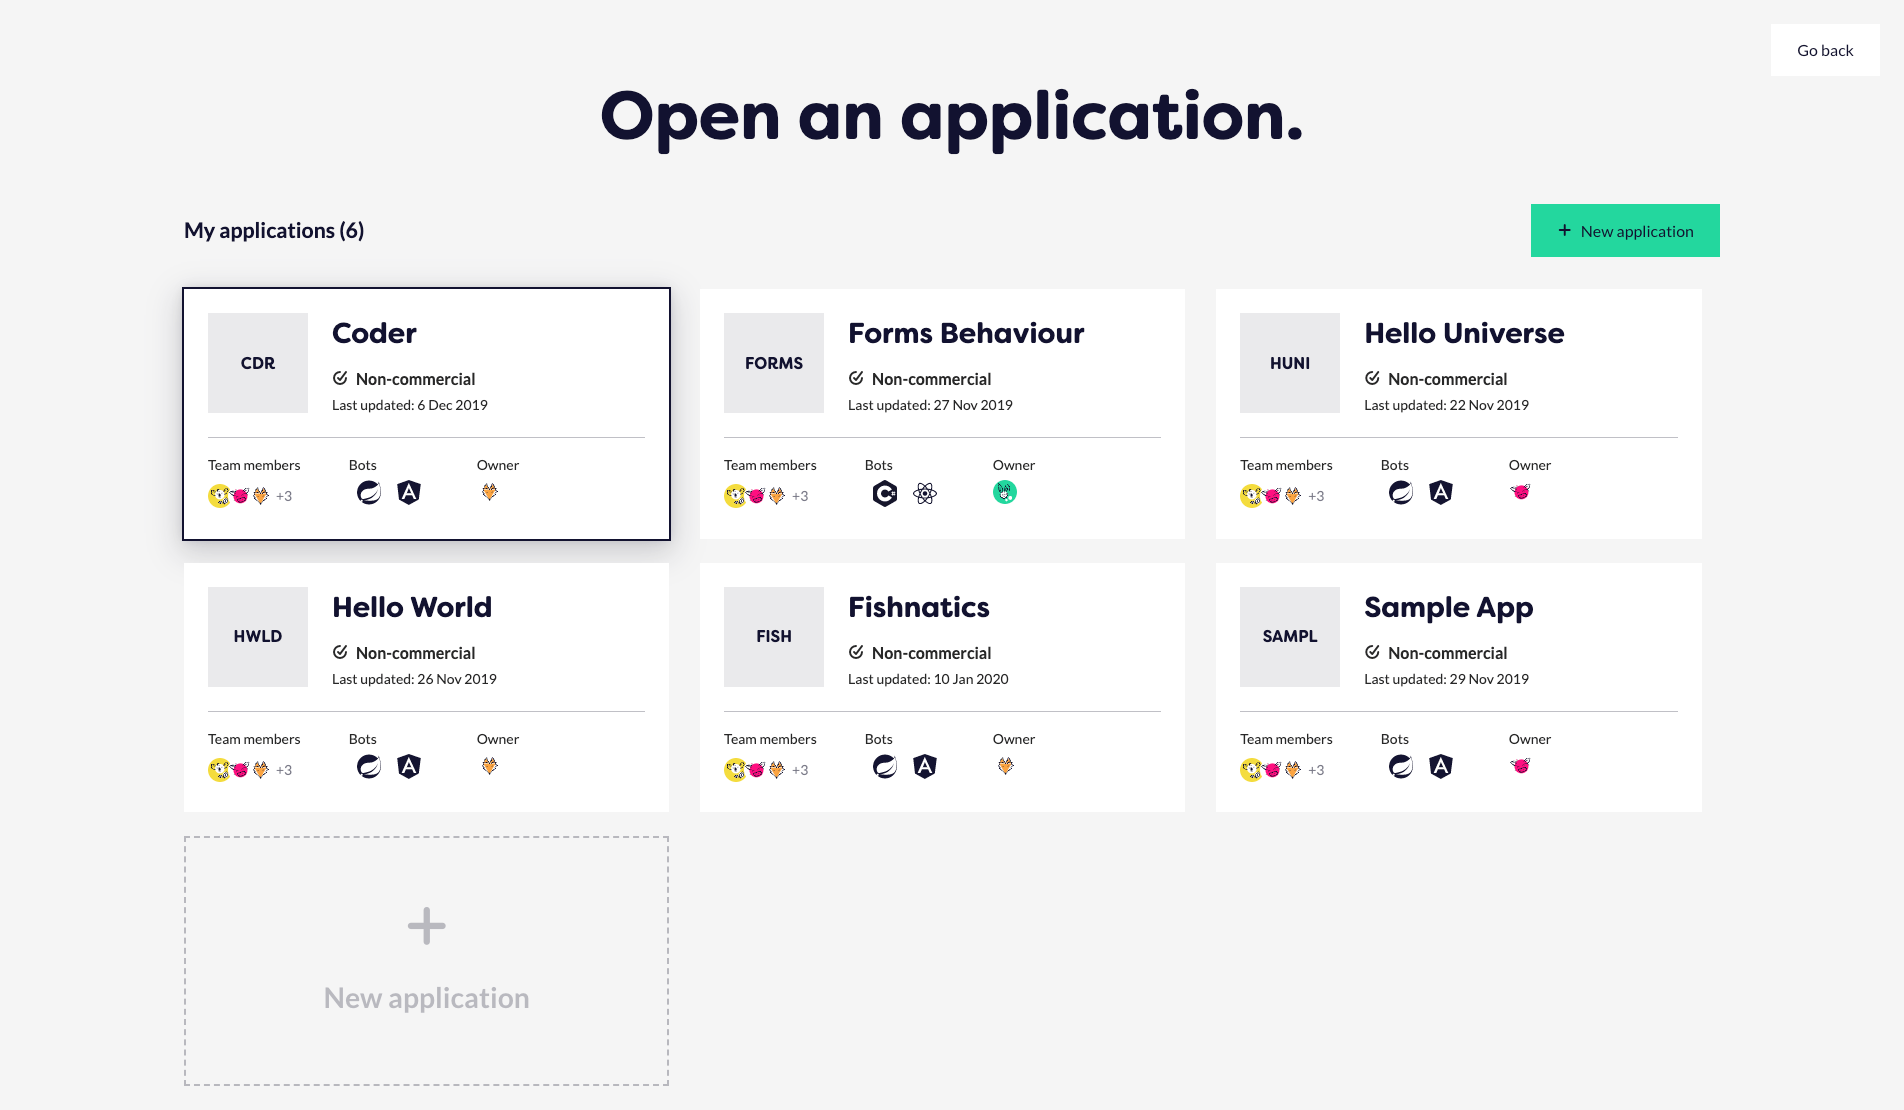Click the green owner avatar in Forms Behaviour

[x=1005, y=492]
